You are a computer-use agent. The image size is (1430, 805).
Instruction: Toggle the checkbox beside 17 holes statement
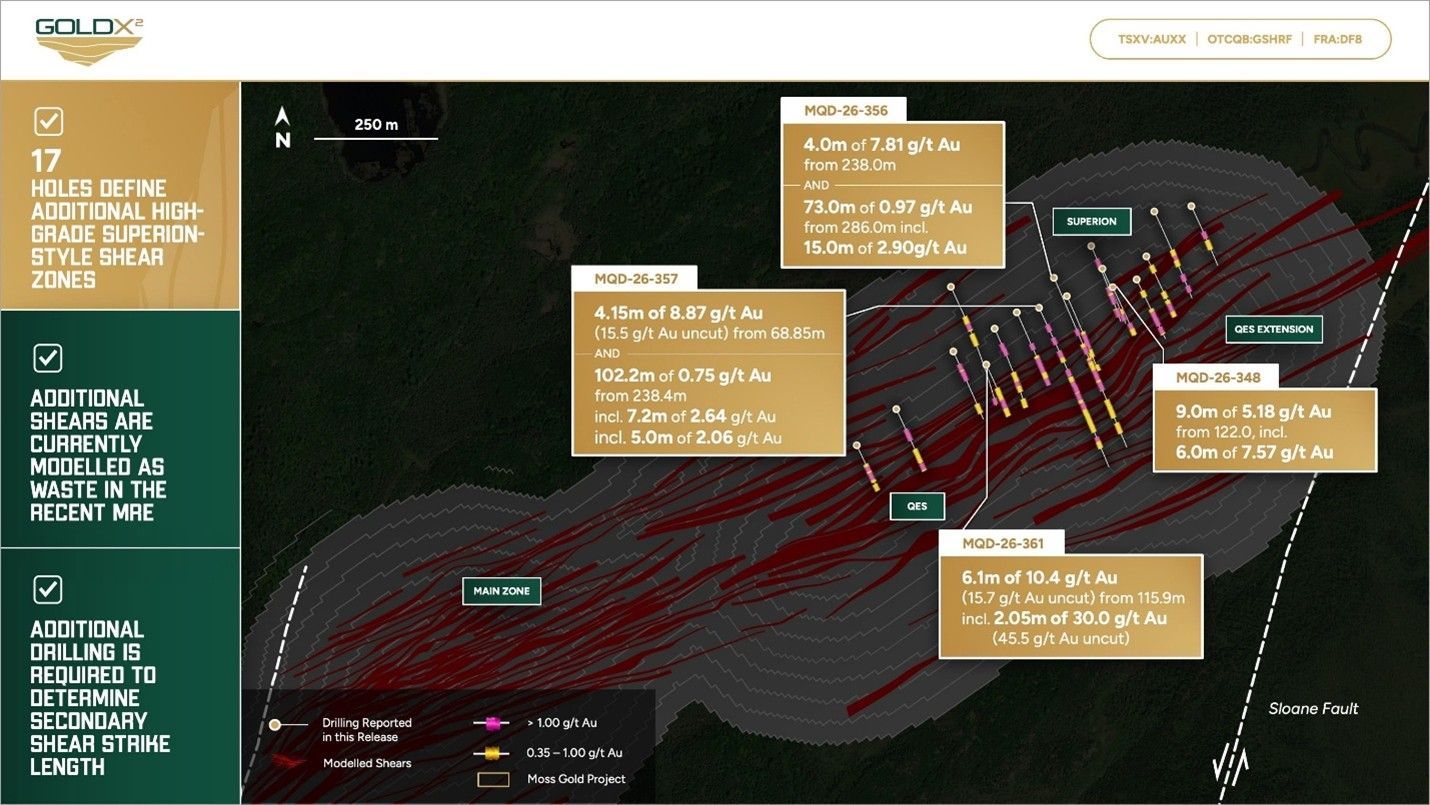47,121
